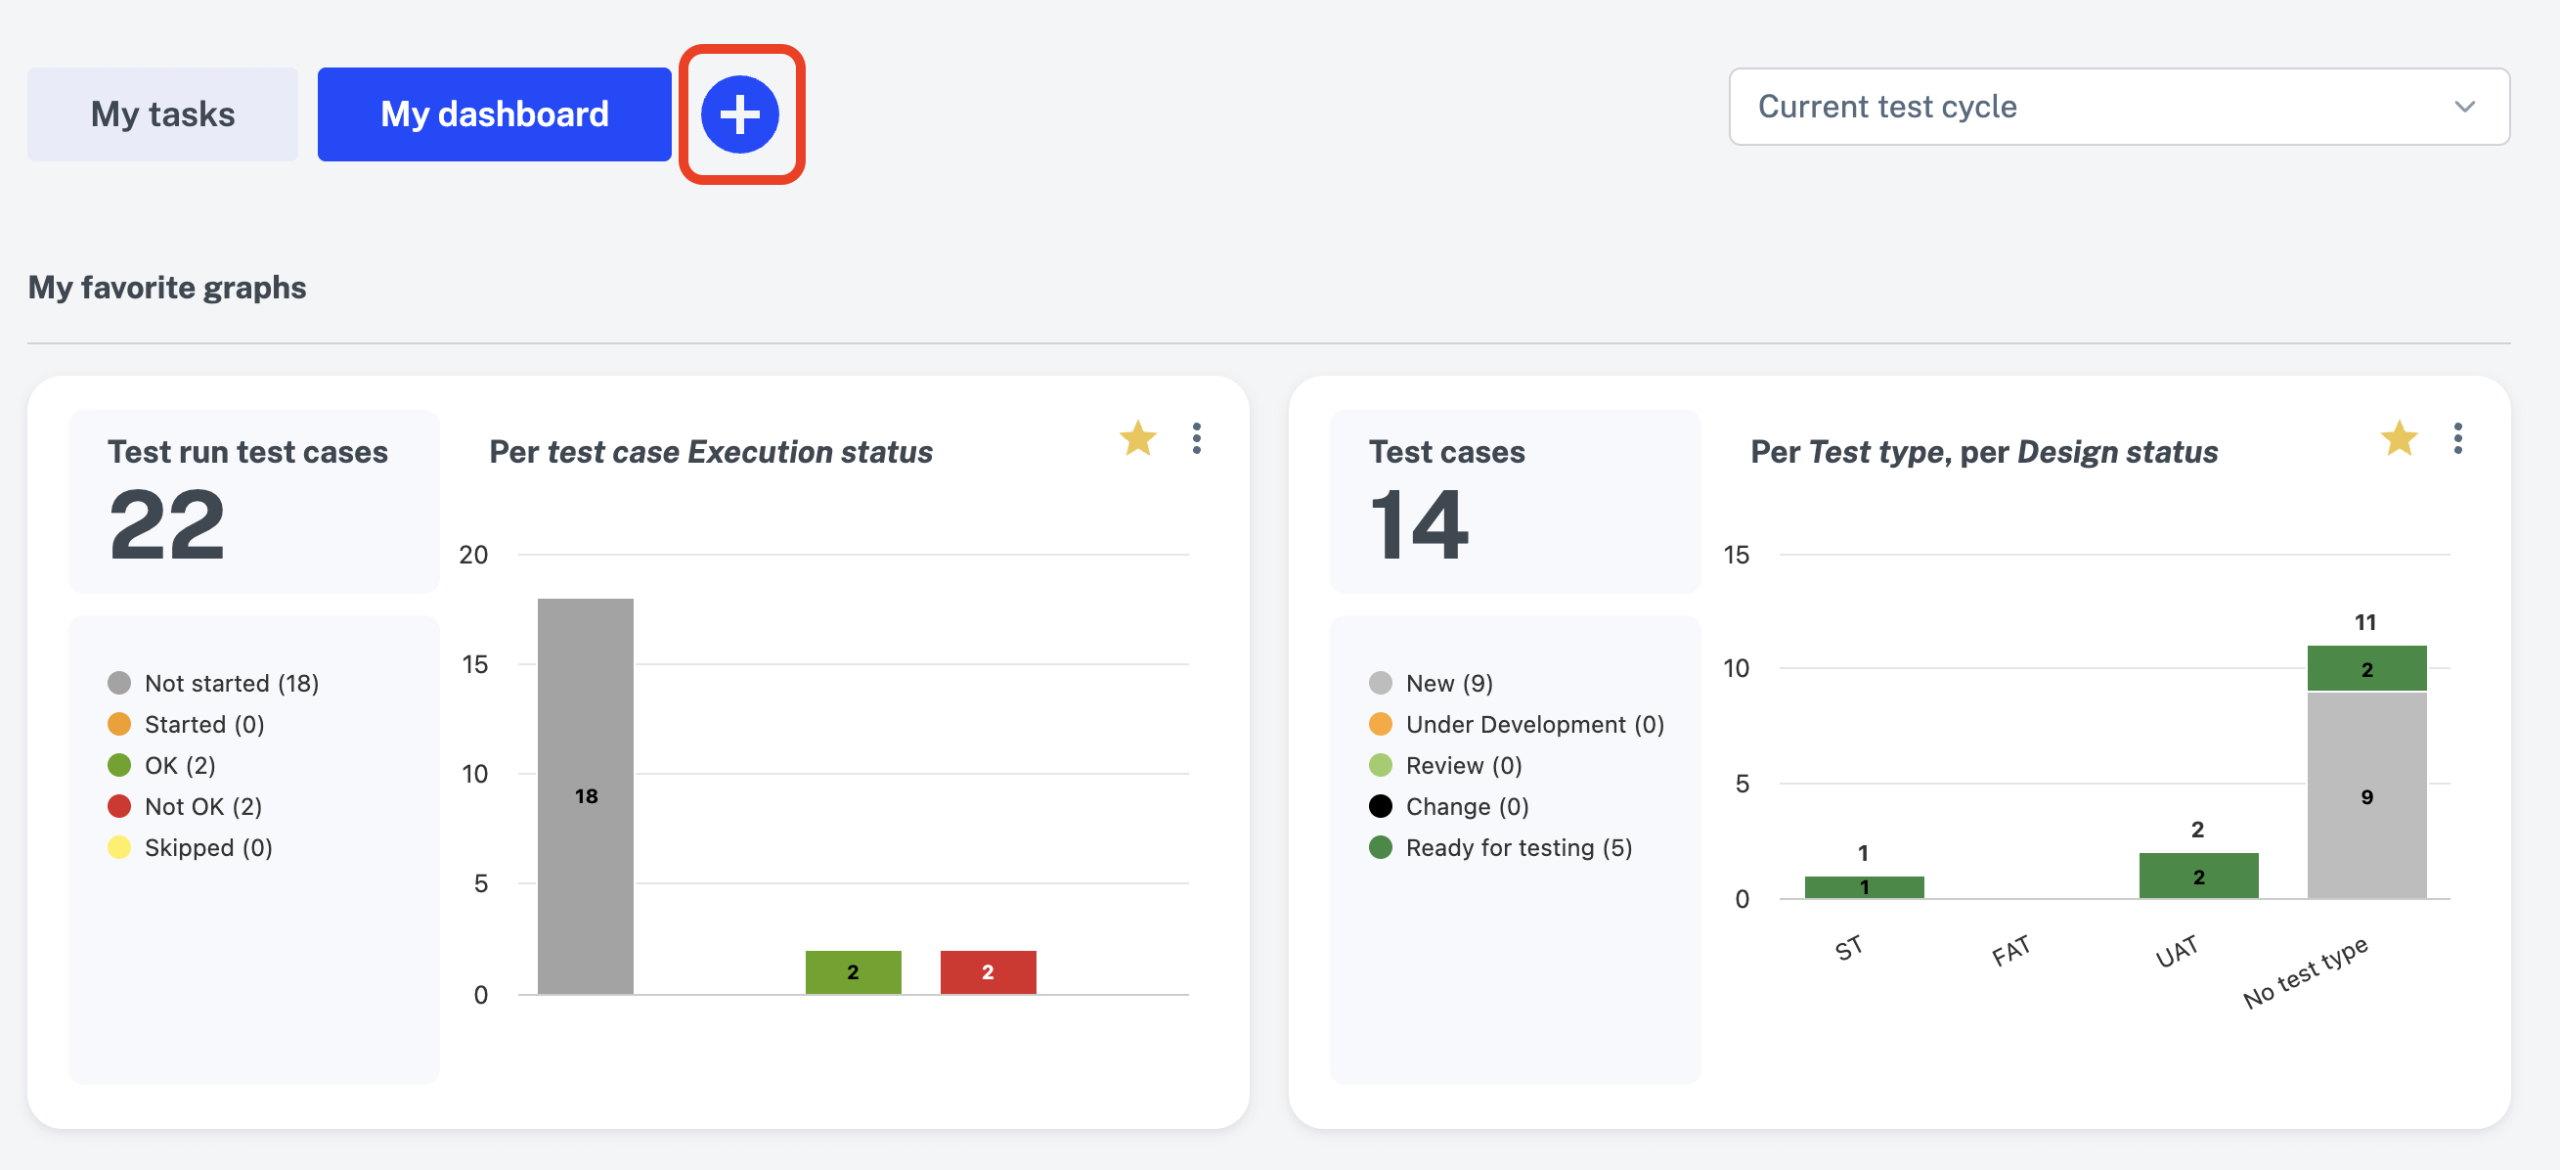Click the blue plus add dashboard button
Image resolution: width=2560 pixels, height=1170 pixels.
[739, 114]
